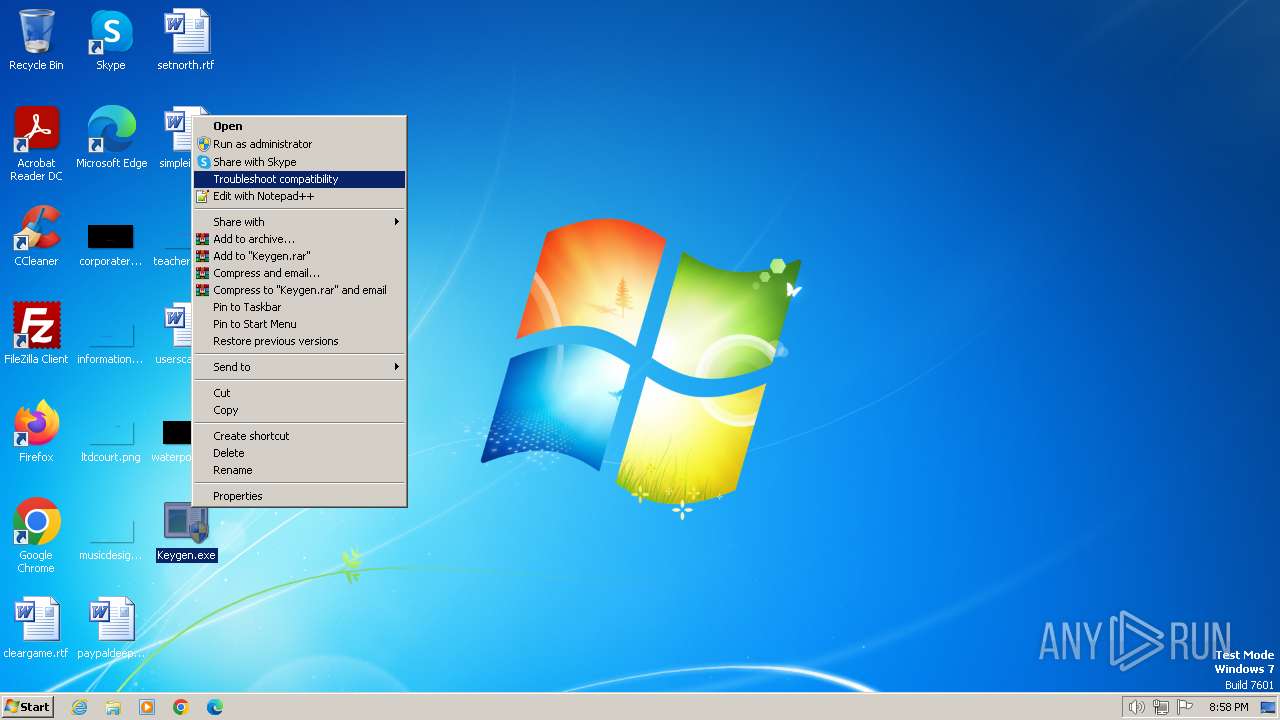The width and height of the screenshot is (1280, 720).
Task: Select the Acrobat Reader DC shortcut
Action: (x=36, y=143)
